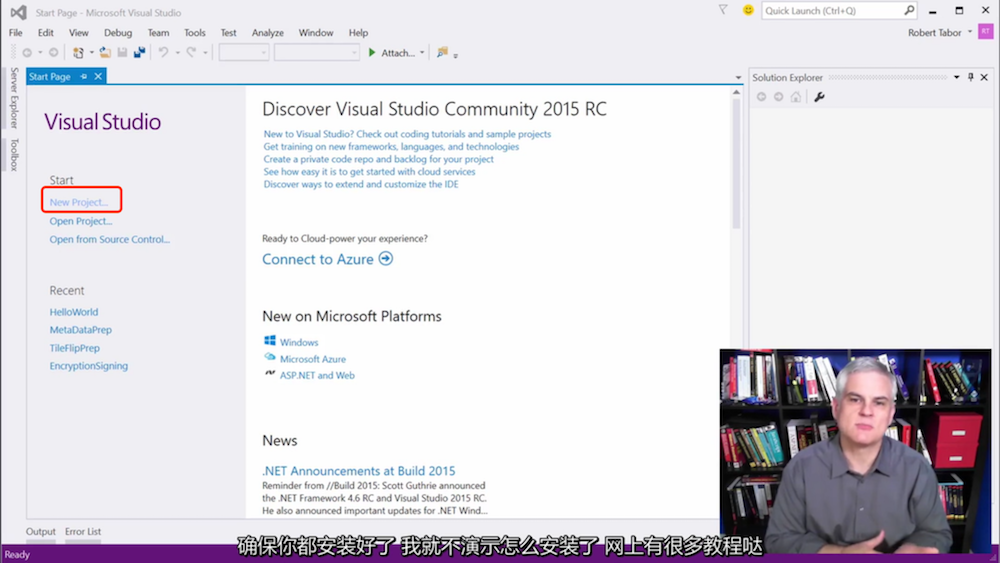Screen dimensions: 1000x563
Task: Click the Start Page scroll up arrow
Action: [737, 92]
